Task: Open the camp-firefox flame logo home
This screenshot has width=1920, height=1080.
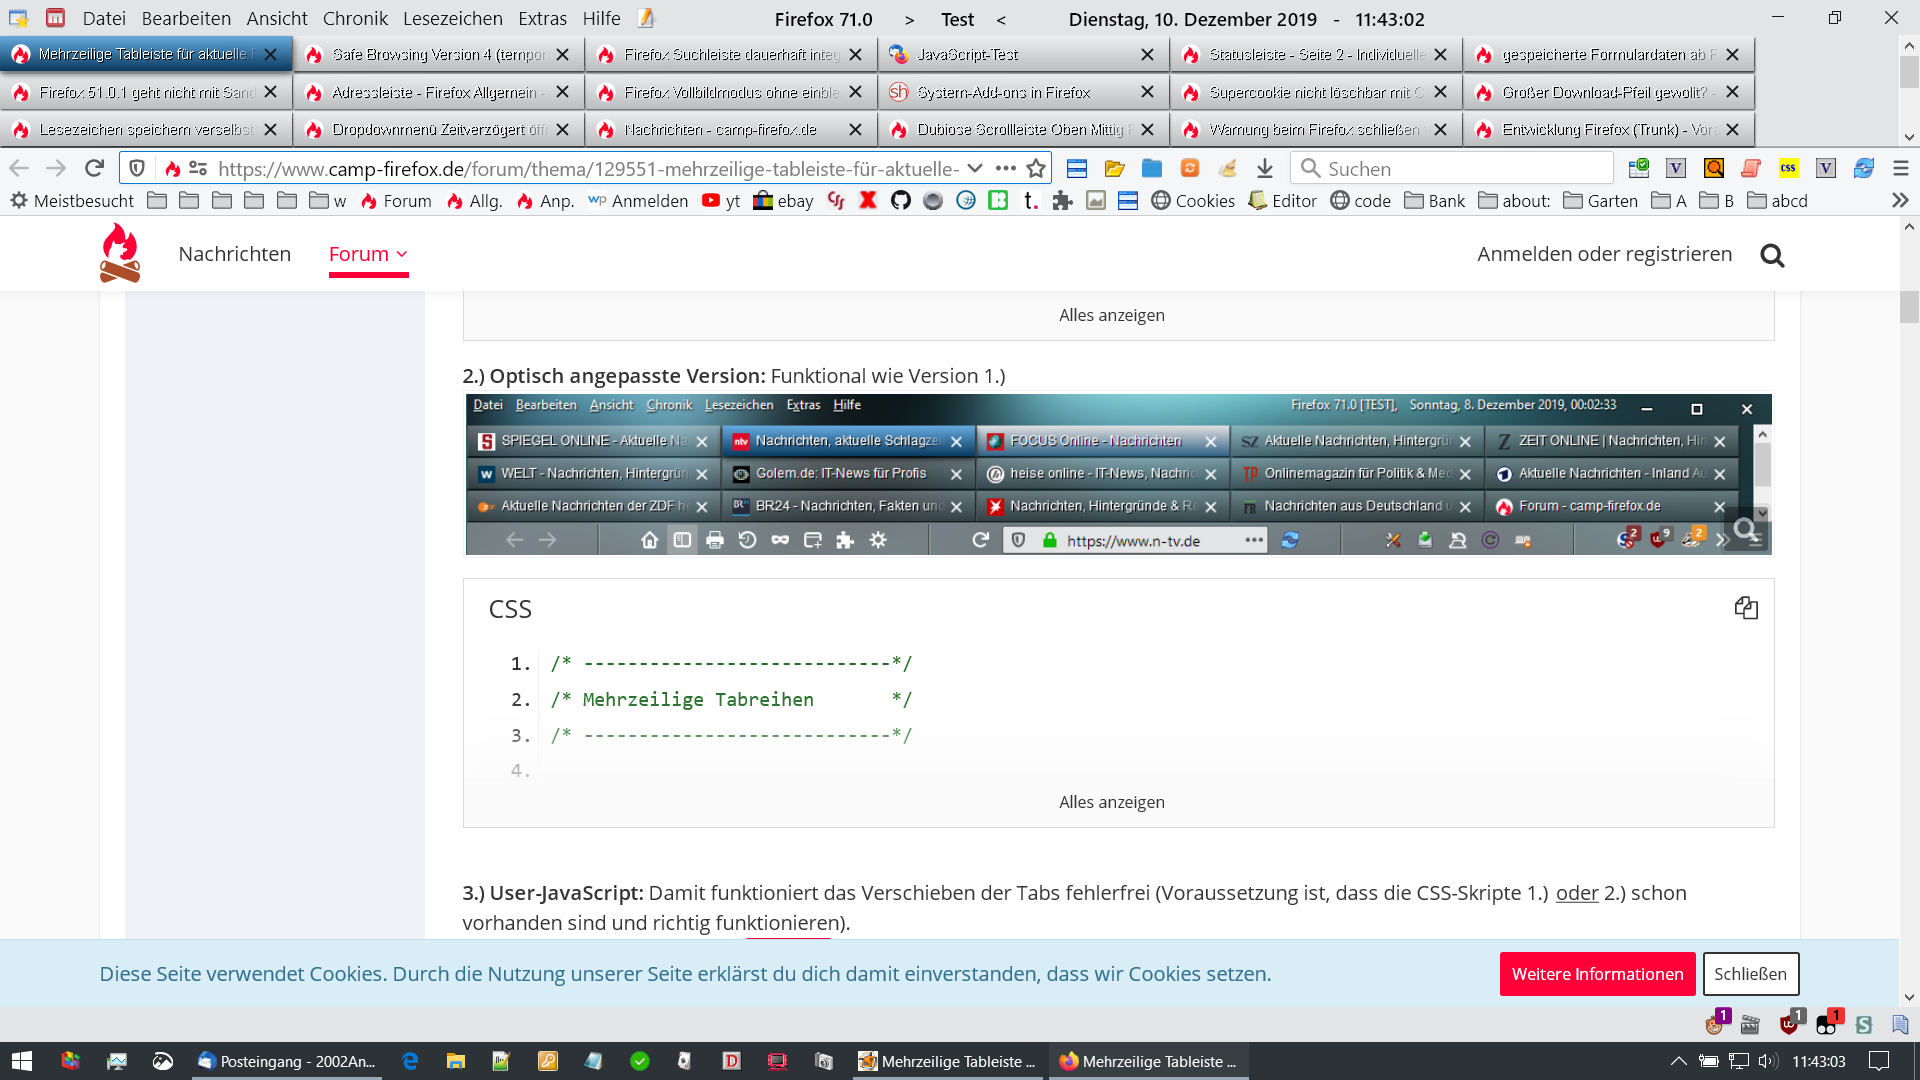Action: pos(119,253)
